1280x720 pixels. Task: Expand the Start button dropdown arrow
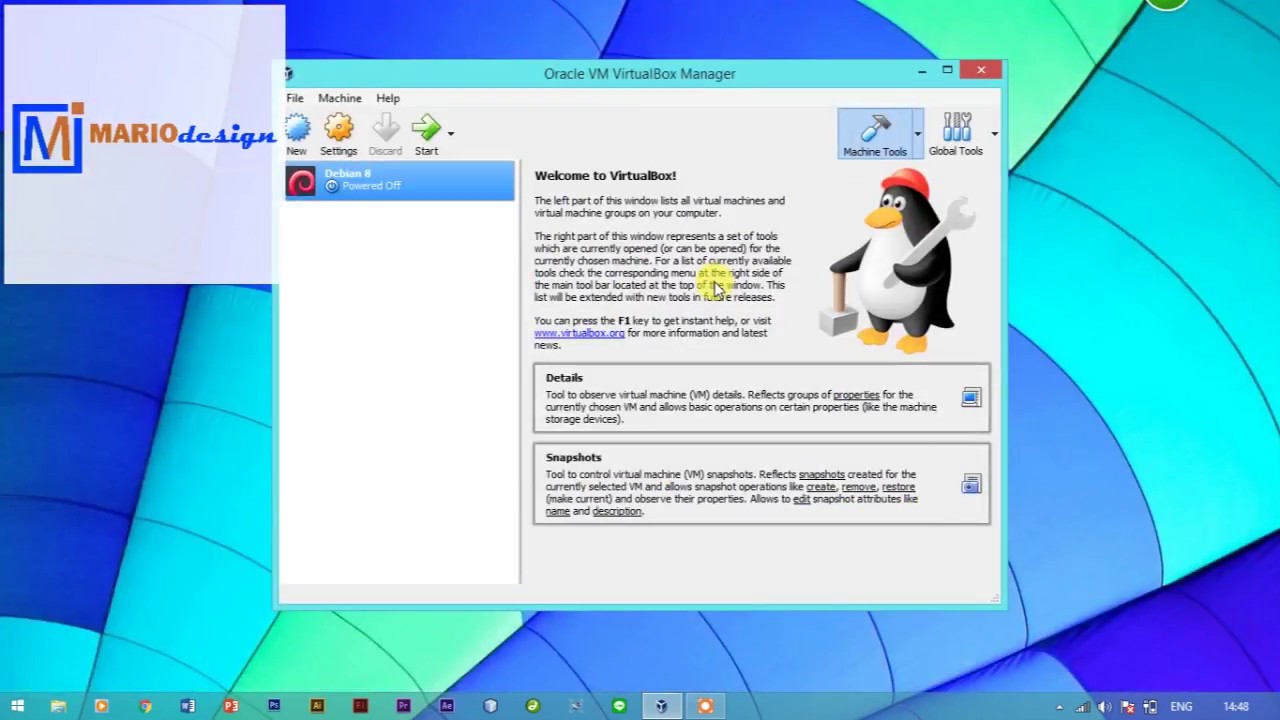[x=450, y=133]
